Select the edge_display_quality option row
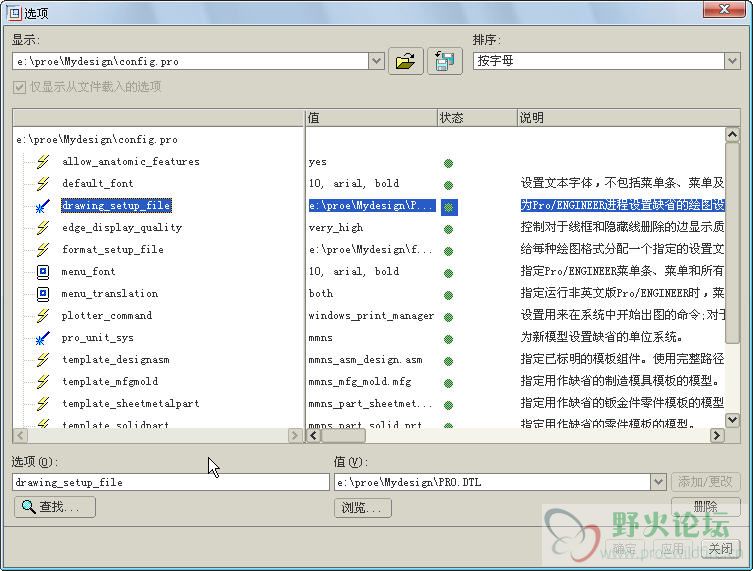The height and width of the screenshot is (571, 753). tap(122, 228)
